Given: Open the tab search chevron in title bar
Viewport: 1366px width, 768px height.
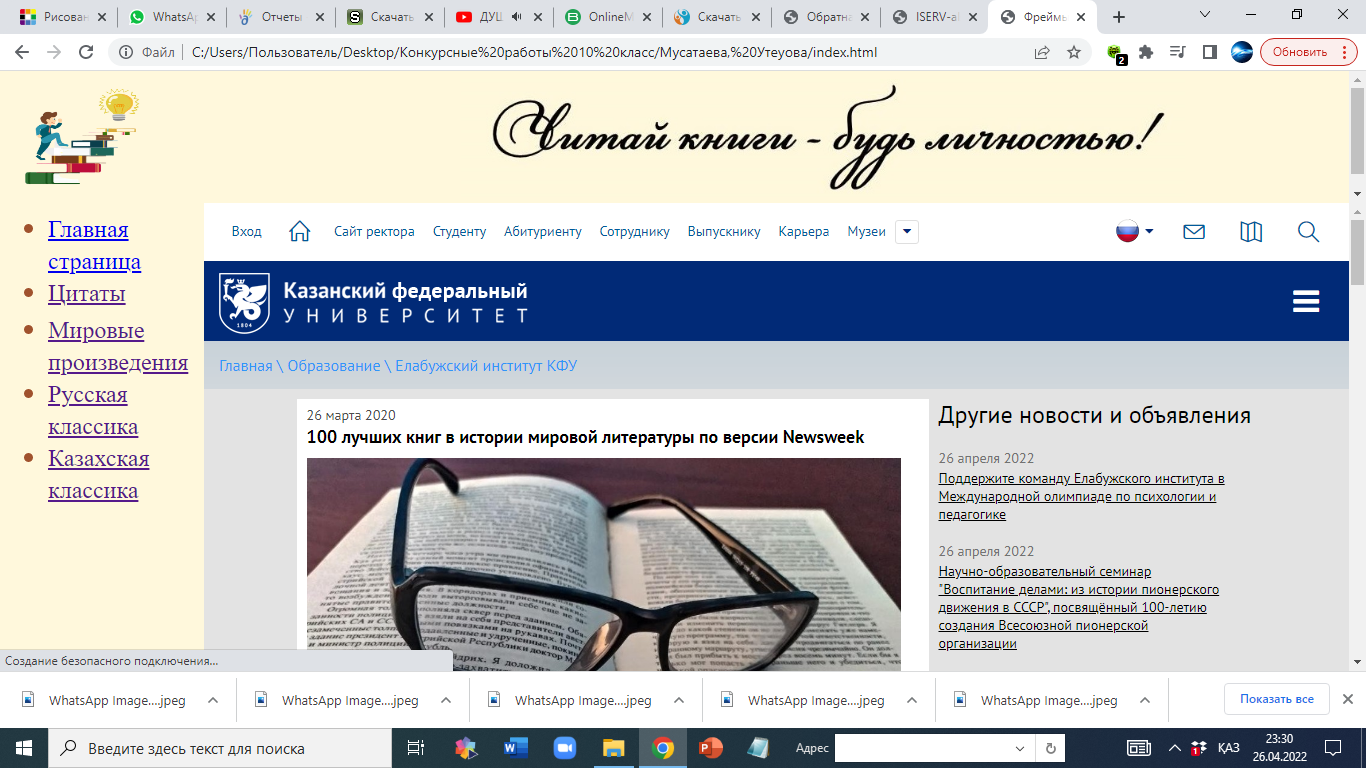Looking at the screenshot, I should click(x=1205, y=15).
